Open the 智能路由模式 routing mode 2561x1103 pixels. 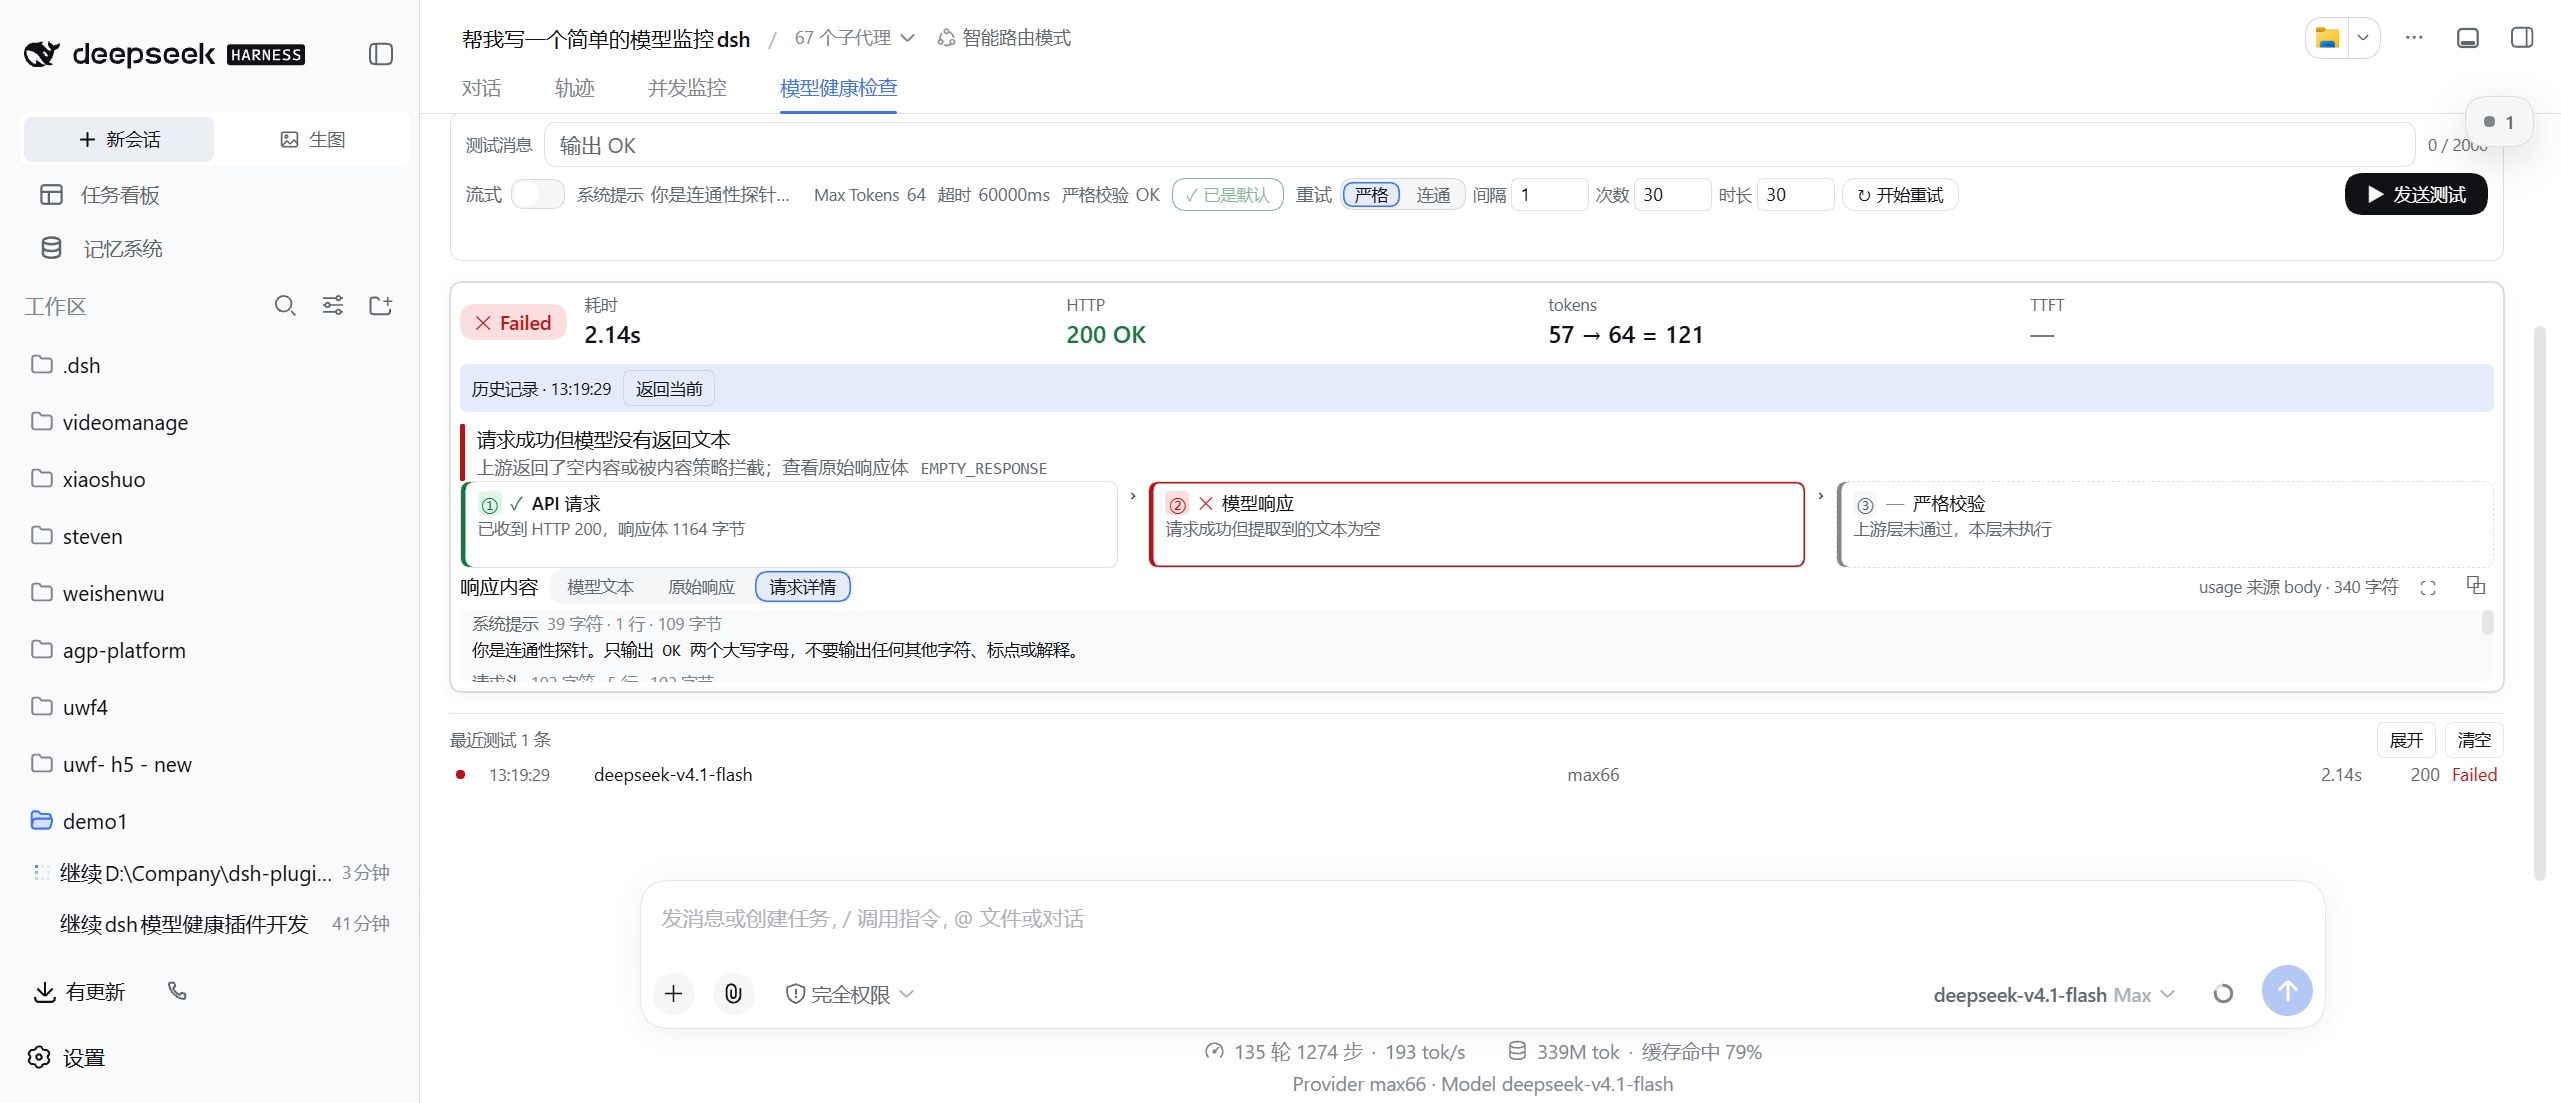click(1004, 38)
